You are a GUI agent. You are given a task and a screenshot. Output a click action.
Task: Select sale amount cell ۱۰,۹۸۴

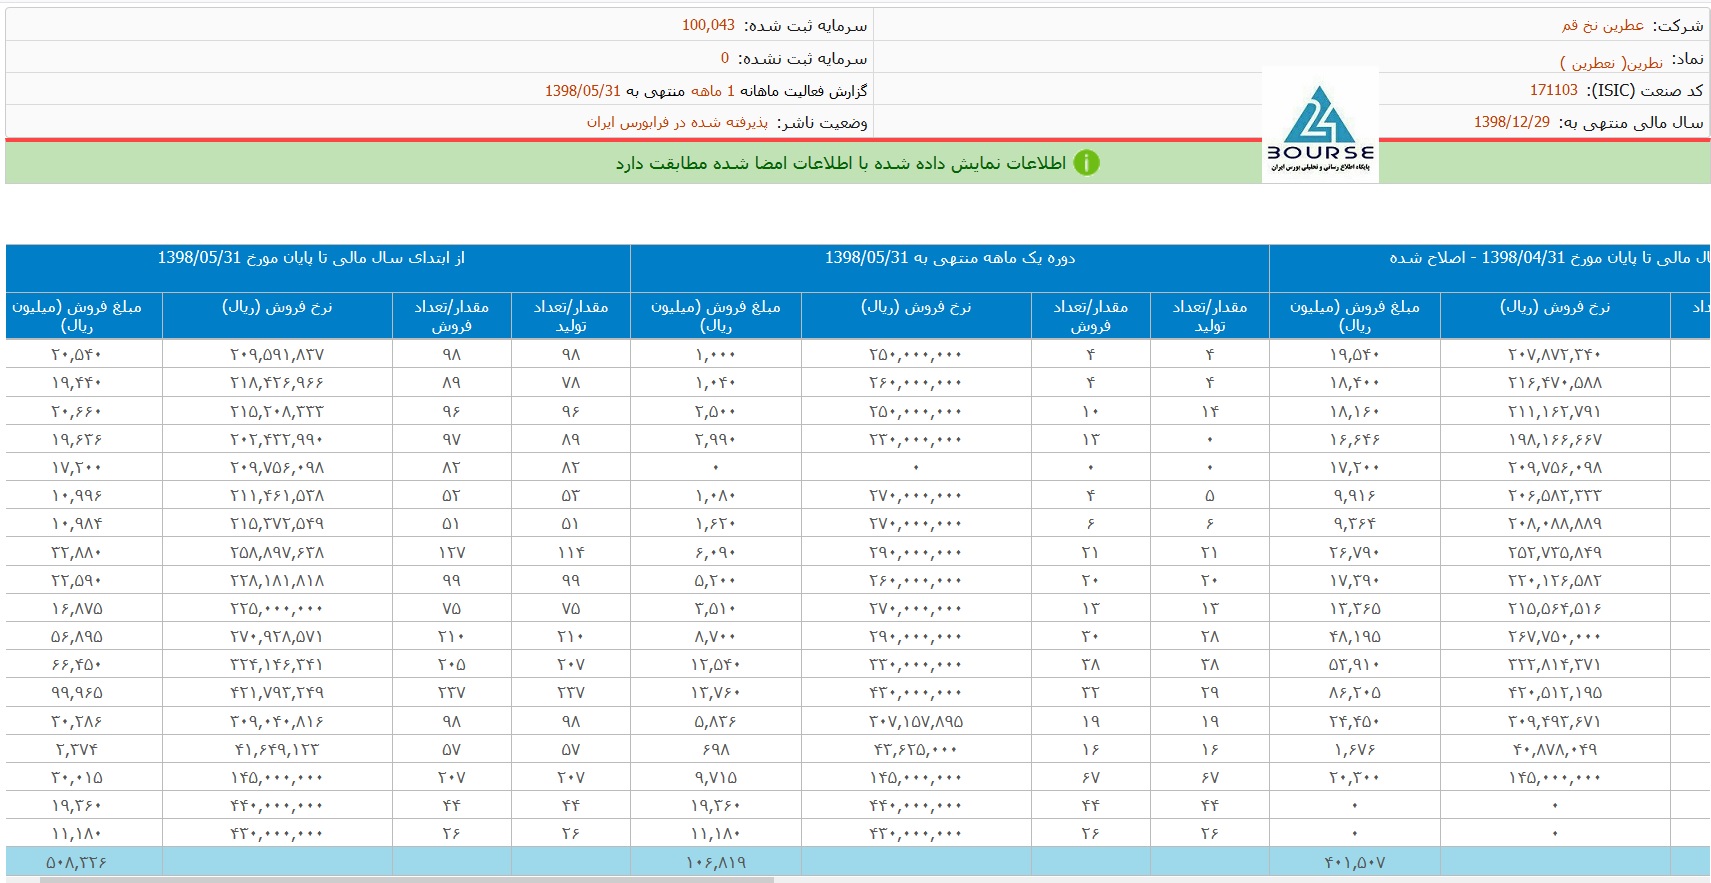coord(77,523)
